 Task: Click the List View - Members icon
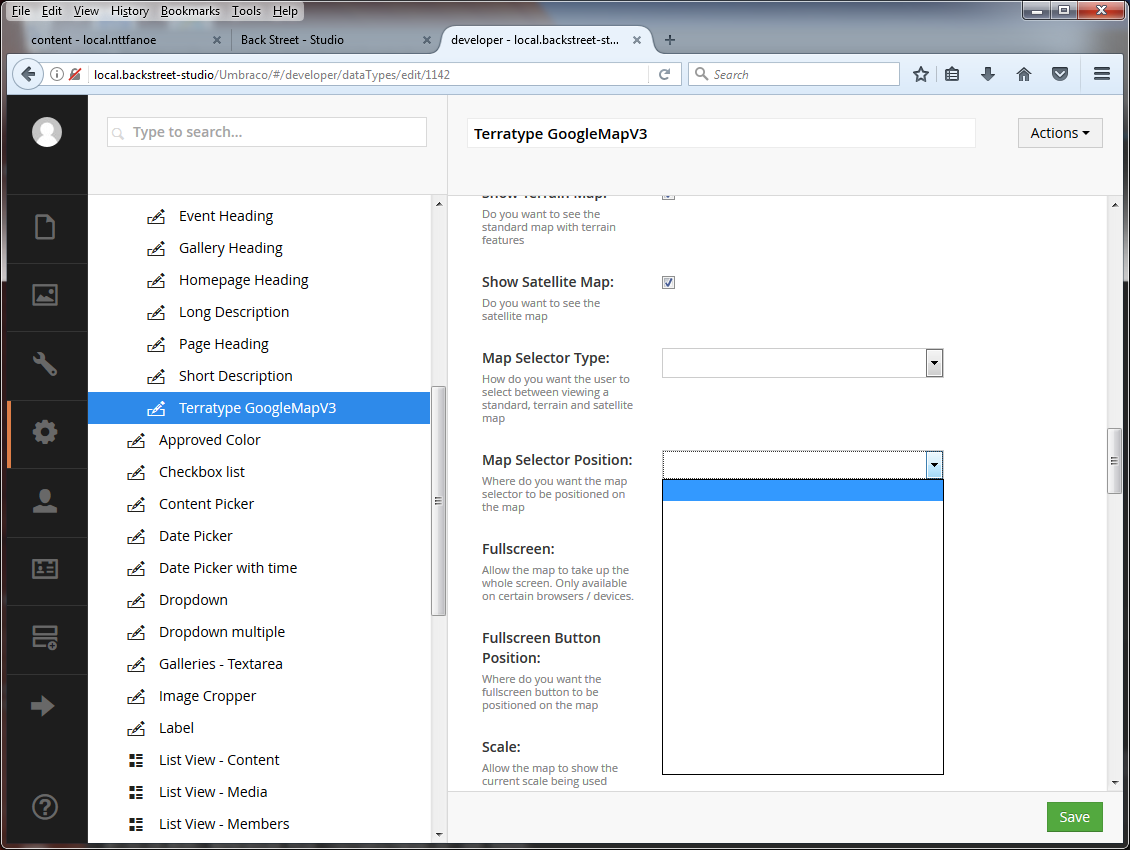click(x=136, y=824)
